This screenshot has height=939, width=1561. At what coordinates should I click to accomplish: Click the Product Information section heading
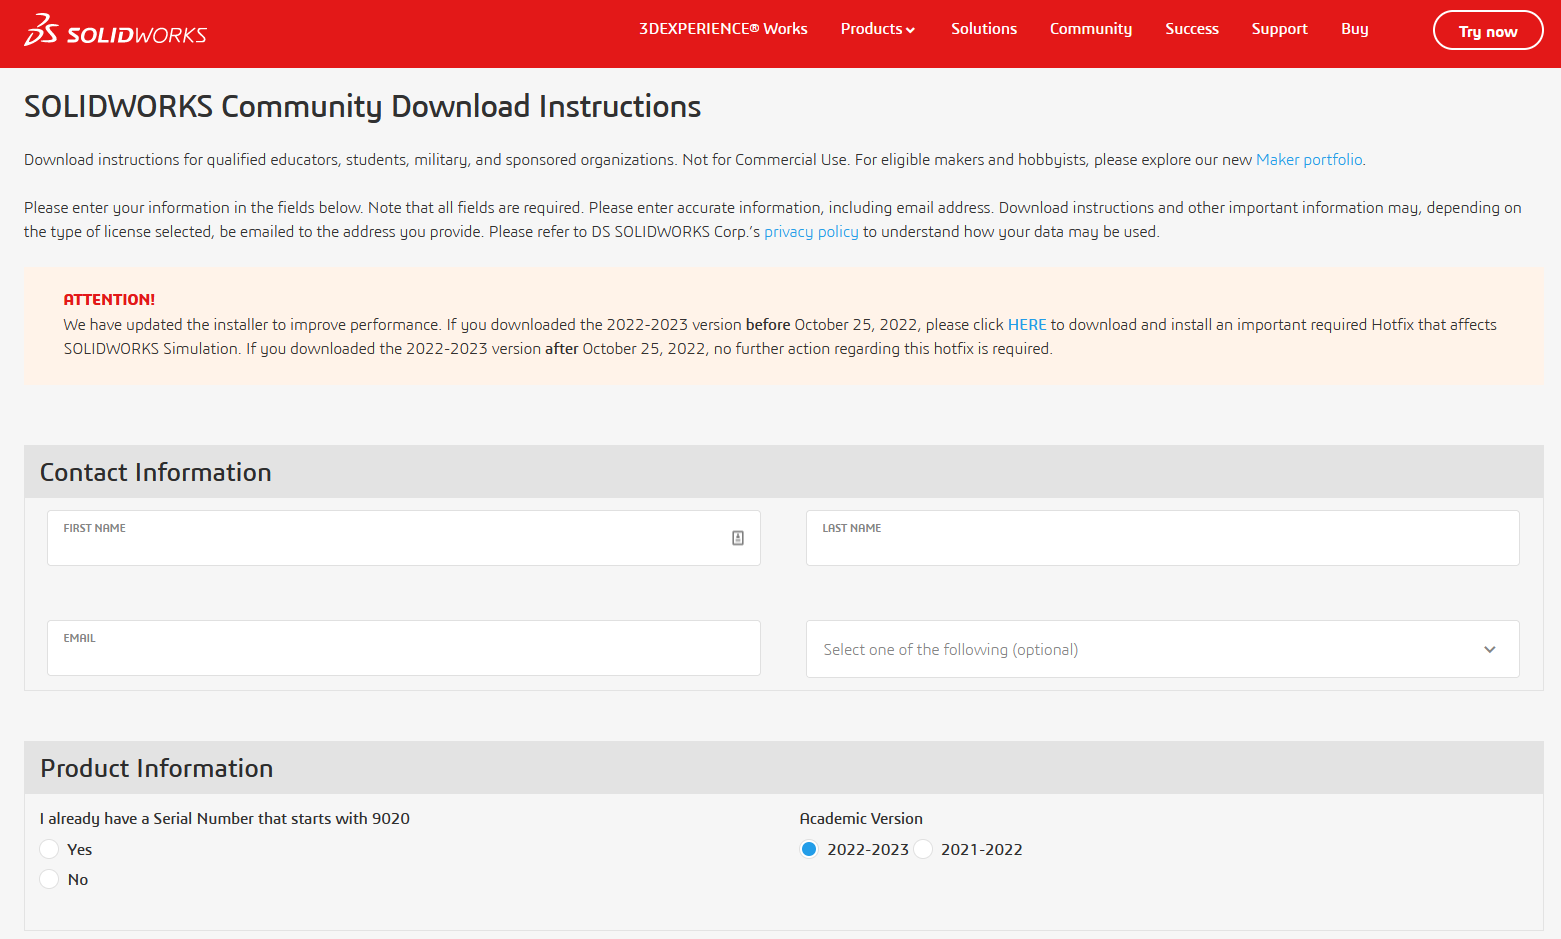(157, 768)
